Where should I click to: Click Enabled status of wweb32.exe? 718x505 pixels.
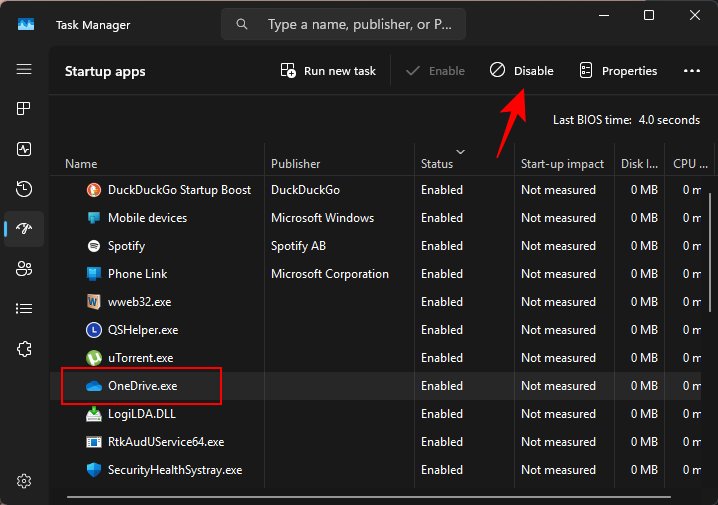pyautogui.click(x=442, y=302)
